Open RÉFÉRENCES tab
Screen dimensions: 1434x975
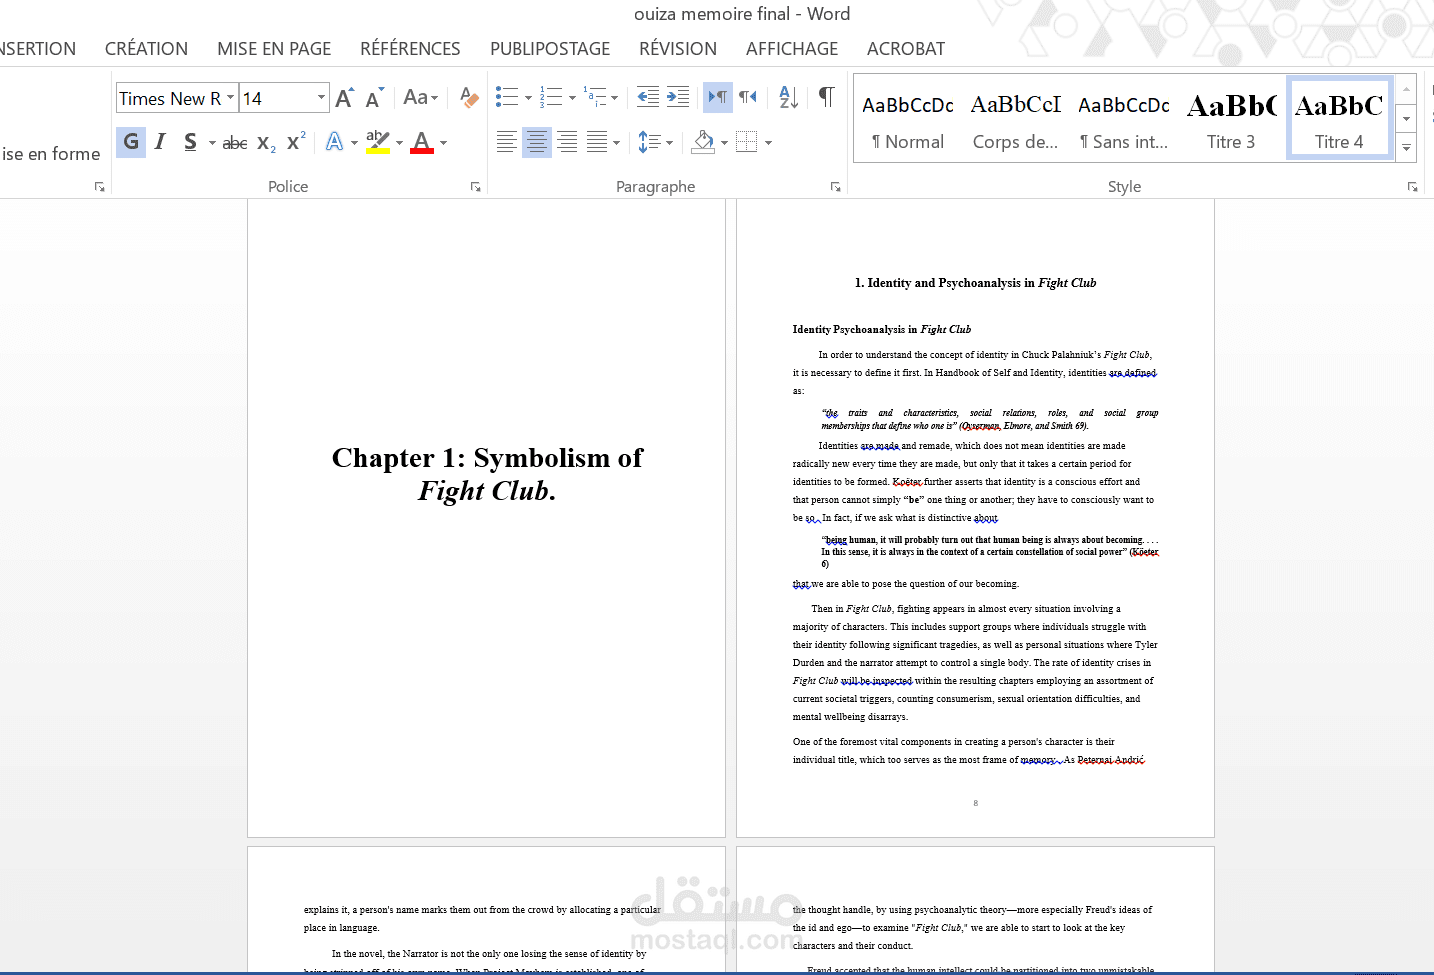click(410, 49)
